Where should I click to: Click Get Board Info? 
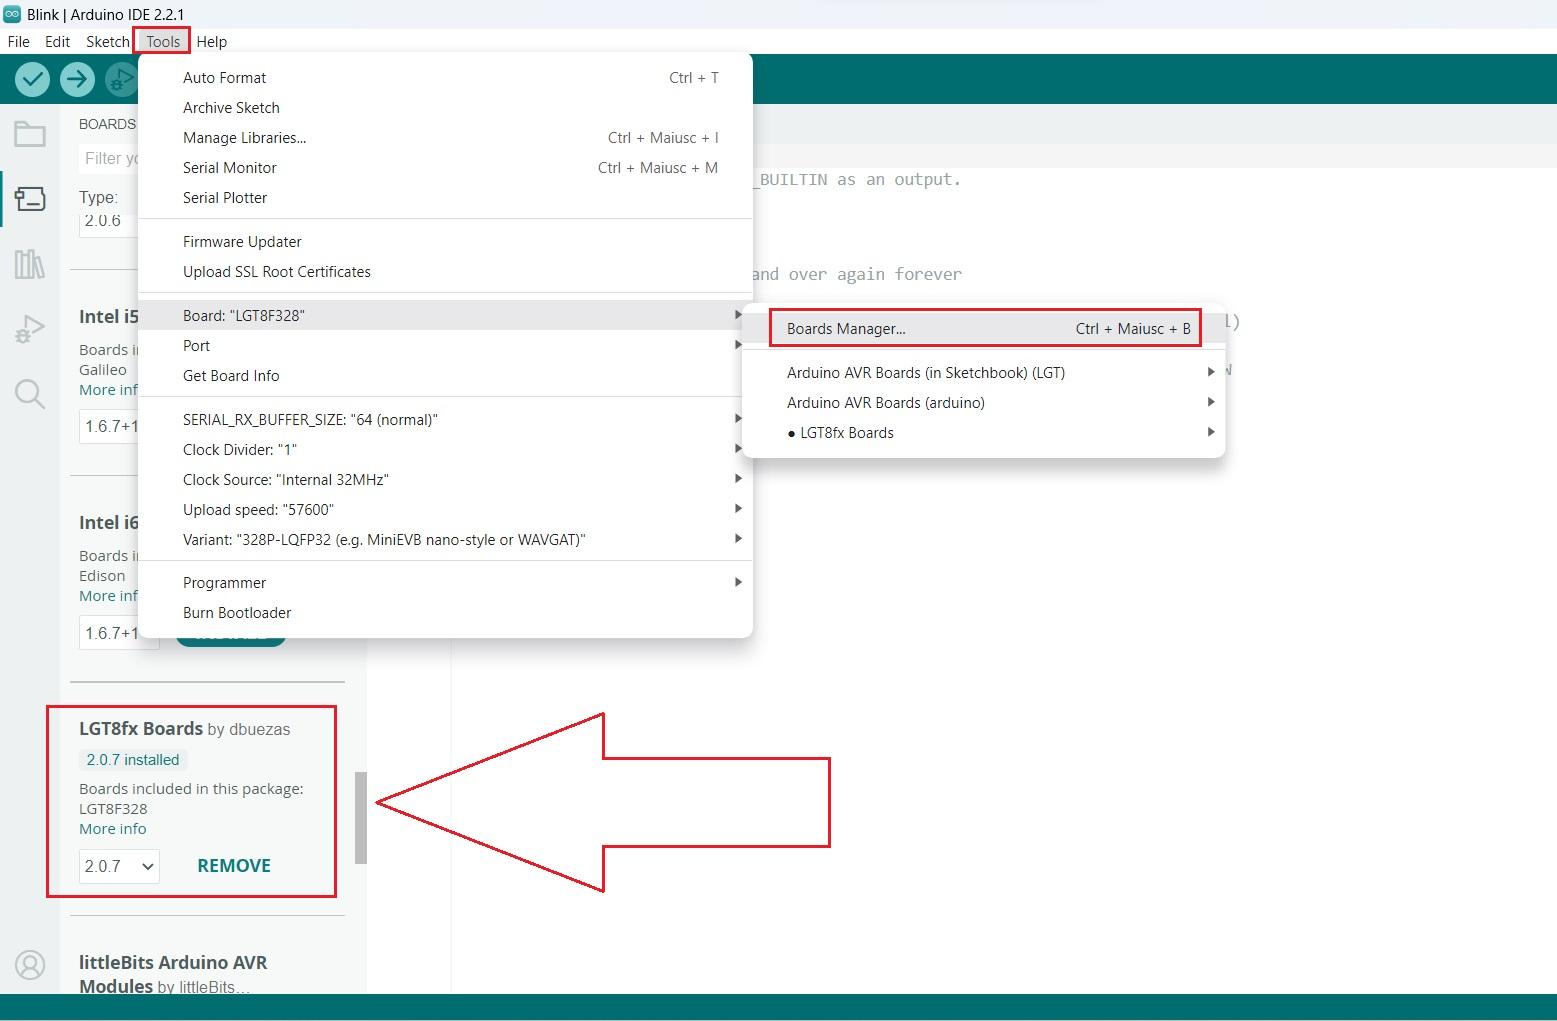[x=445, y=375]
